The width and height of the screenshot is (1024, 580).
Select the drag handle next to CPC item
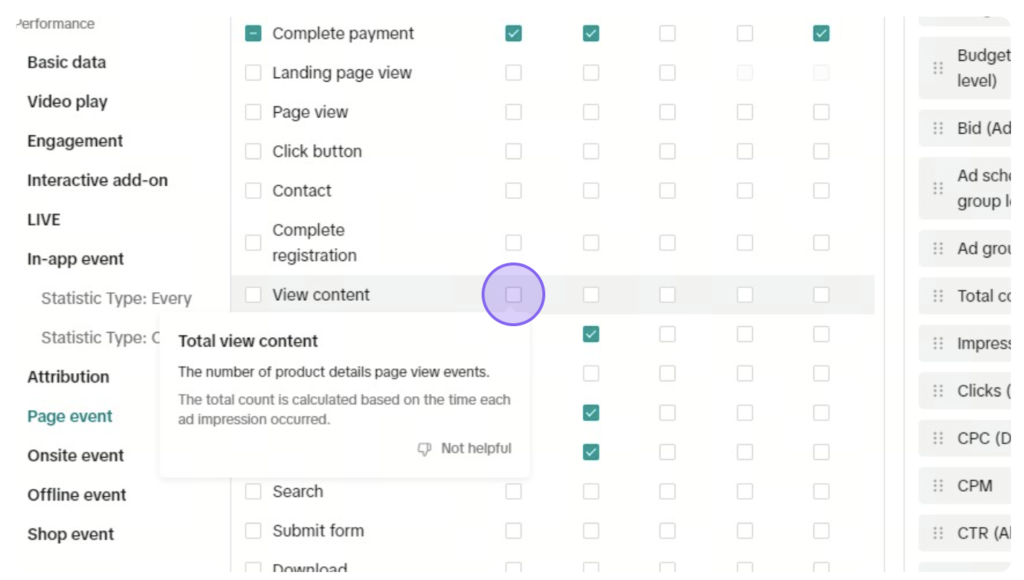pos(938,438)
